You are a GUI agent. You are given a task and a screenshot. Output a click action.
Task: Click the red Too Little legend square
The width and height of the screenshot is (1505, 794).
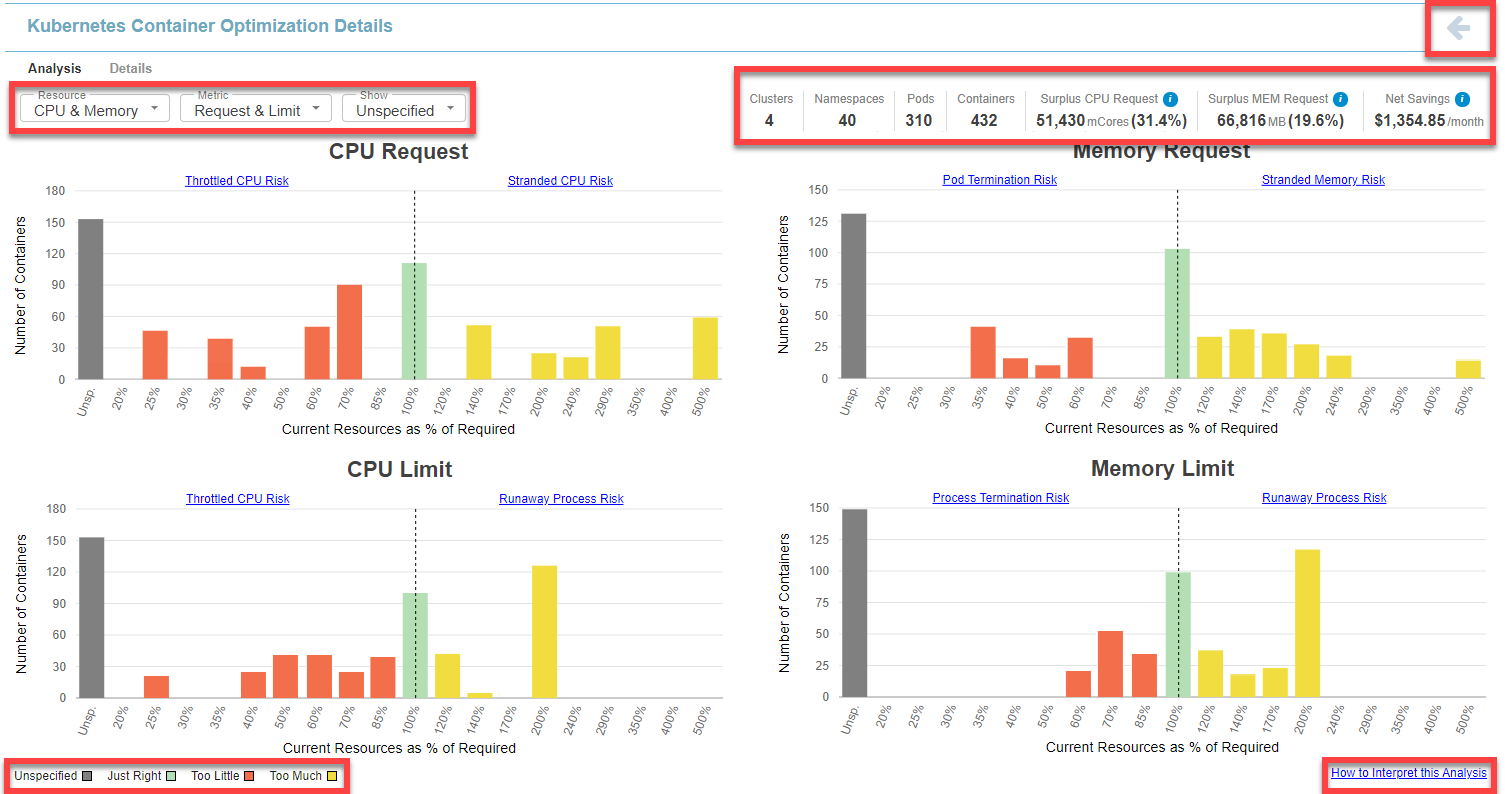[250, 776]
